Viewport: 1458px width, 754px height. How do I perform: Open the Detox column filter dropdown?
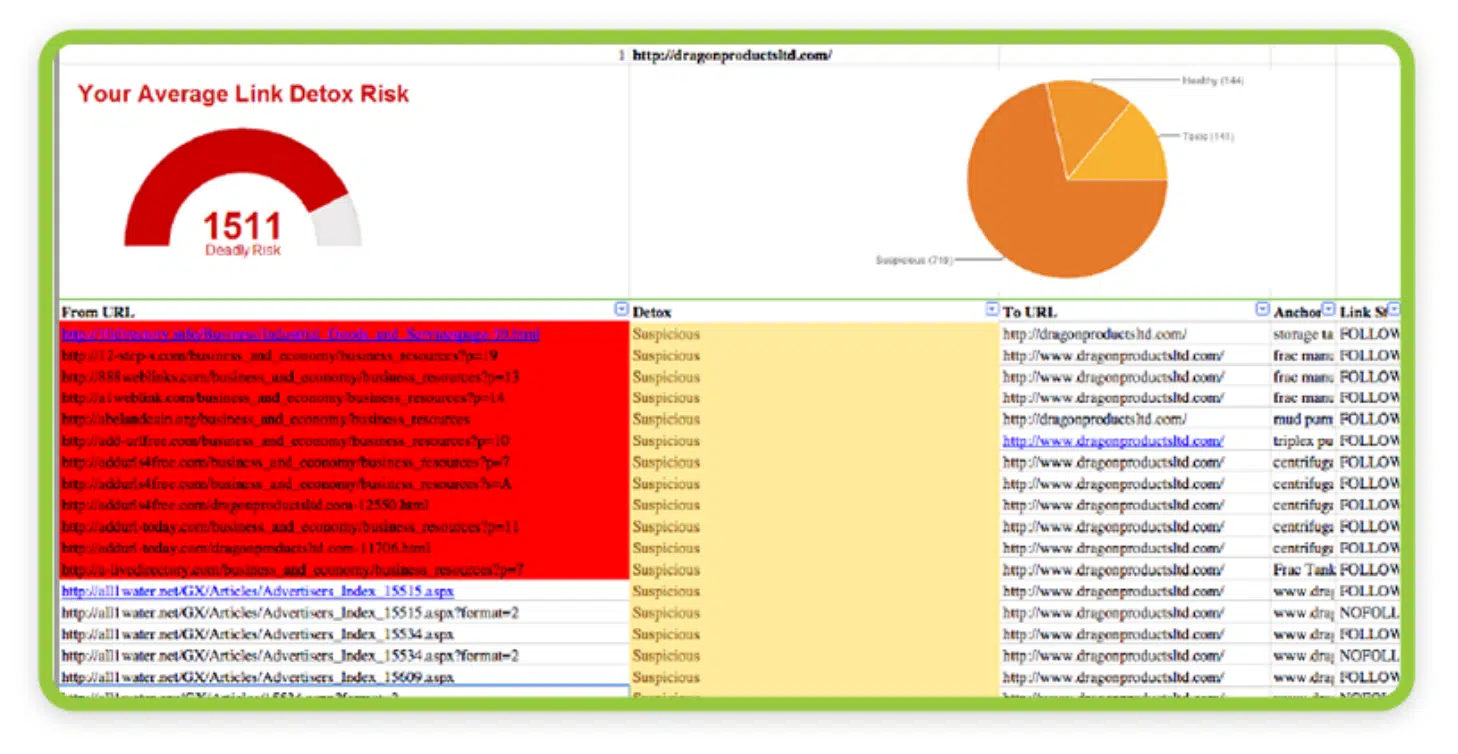click(x=991, y=310)
